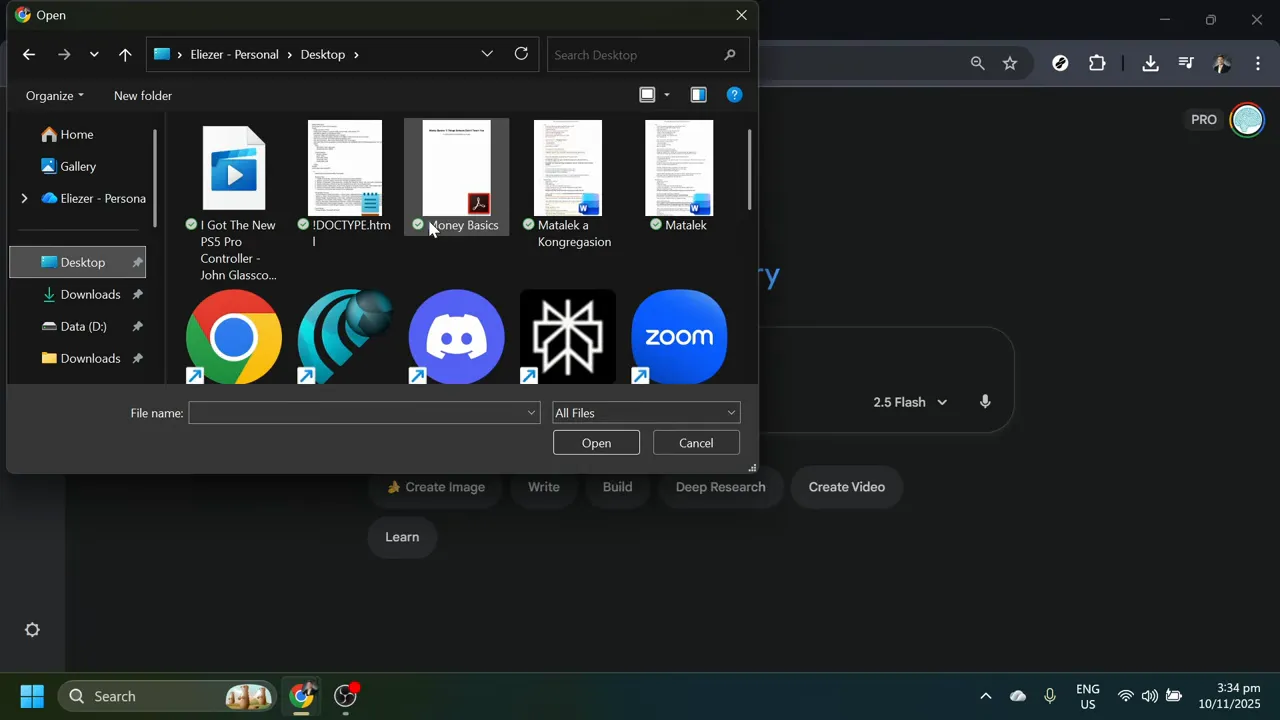1280x720 pixels.
Task: Bookmark this page with the star
Action: pos(1010,63)
